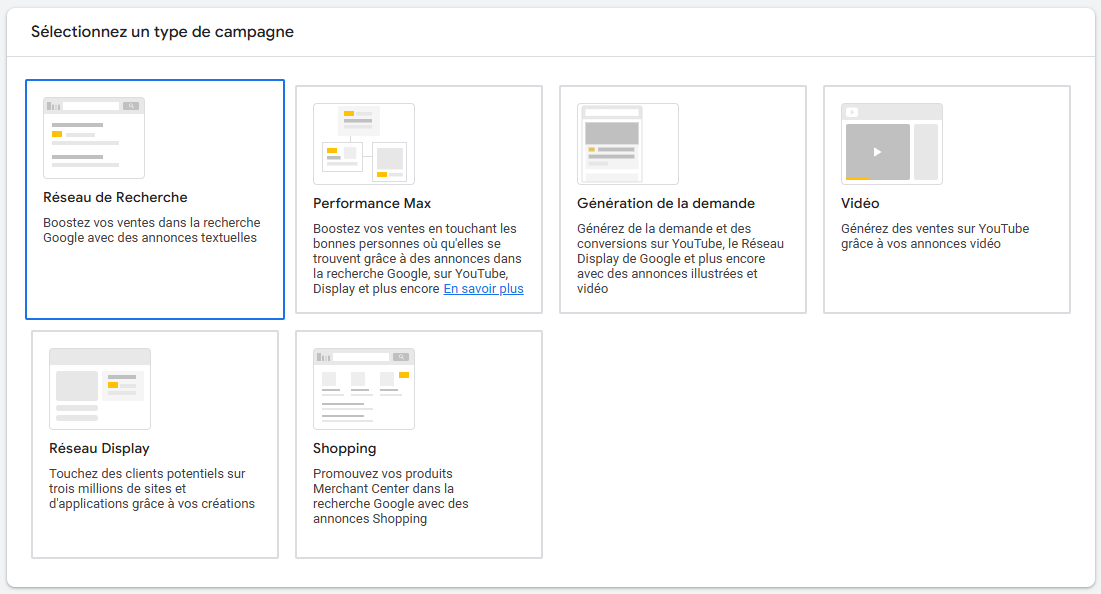Select the Vidéo campaign title
The width and height of the screenshot is (1101, 594).
pos(860,203)
